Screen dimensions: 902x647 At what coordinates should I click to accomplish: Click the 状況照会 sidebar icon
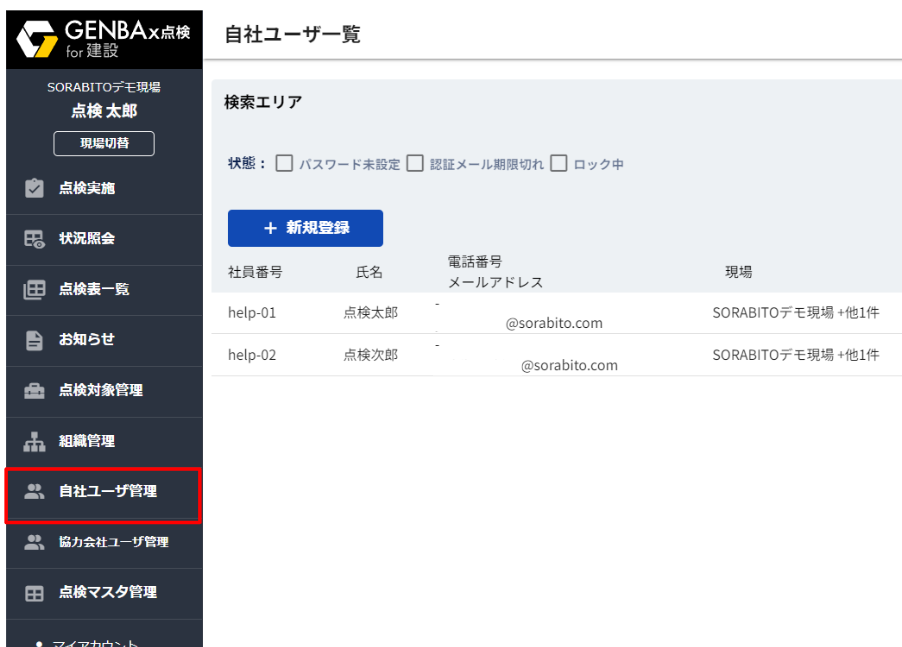pos(34,239)
